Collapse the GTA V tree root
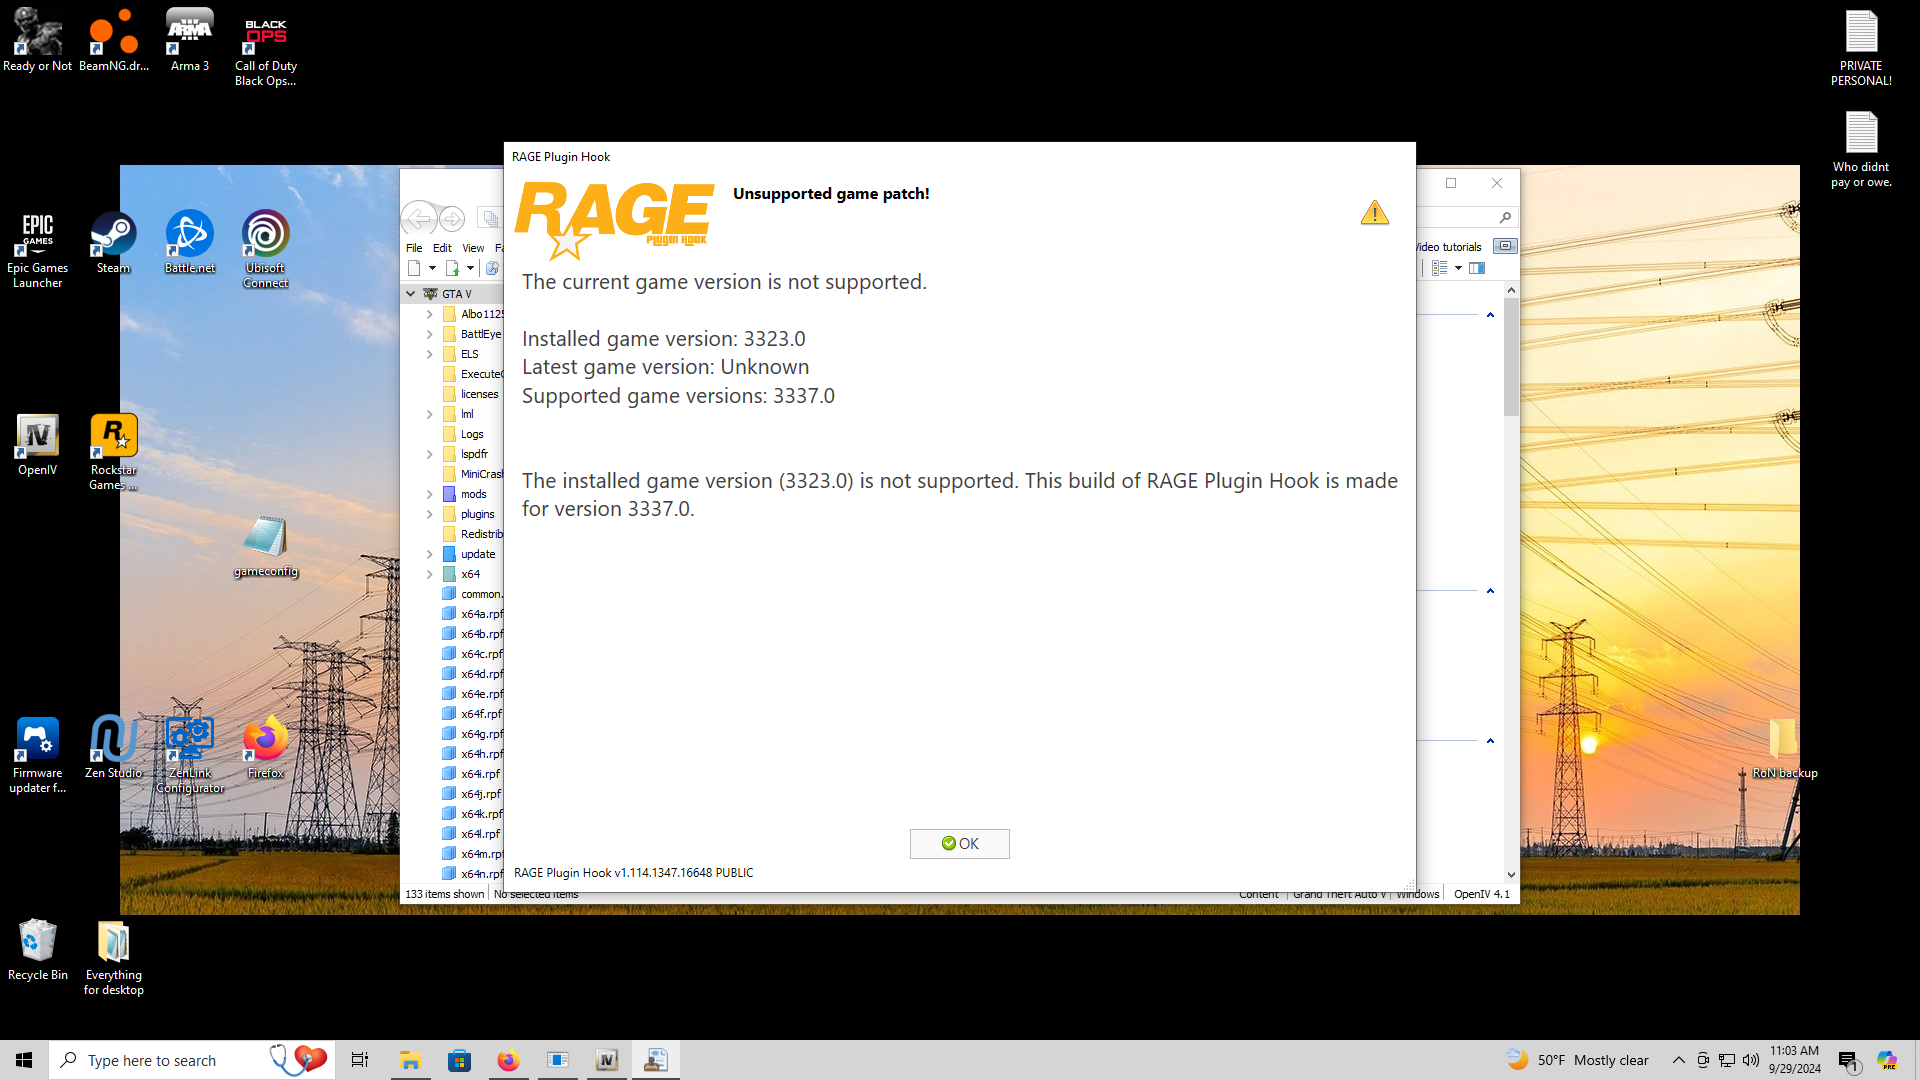 [411, 294]
